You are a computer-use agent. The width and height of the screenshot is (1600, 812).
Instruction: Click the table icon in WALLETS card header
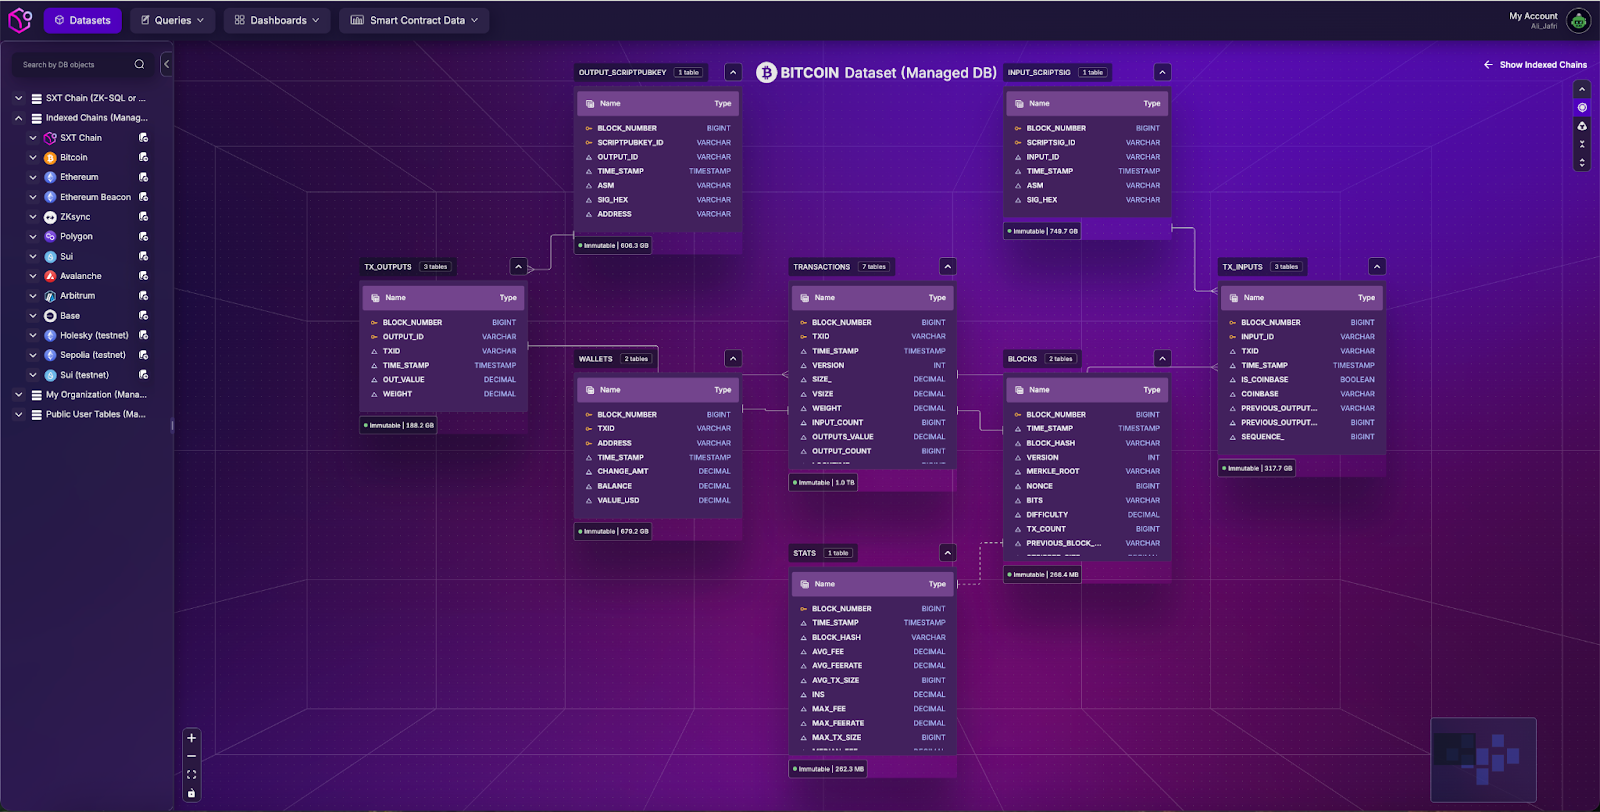click(590, 390)
